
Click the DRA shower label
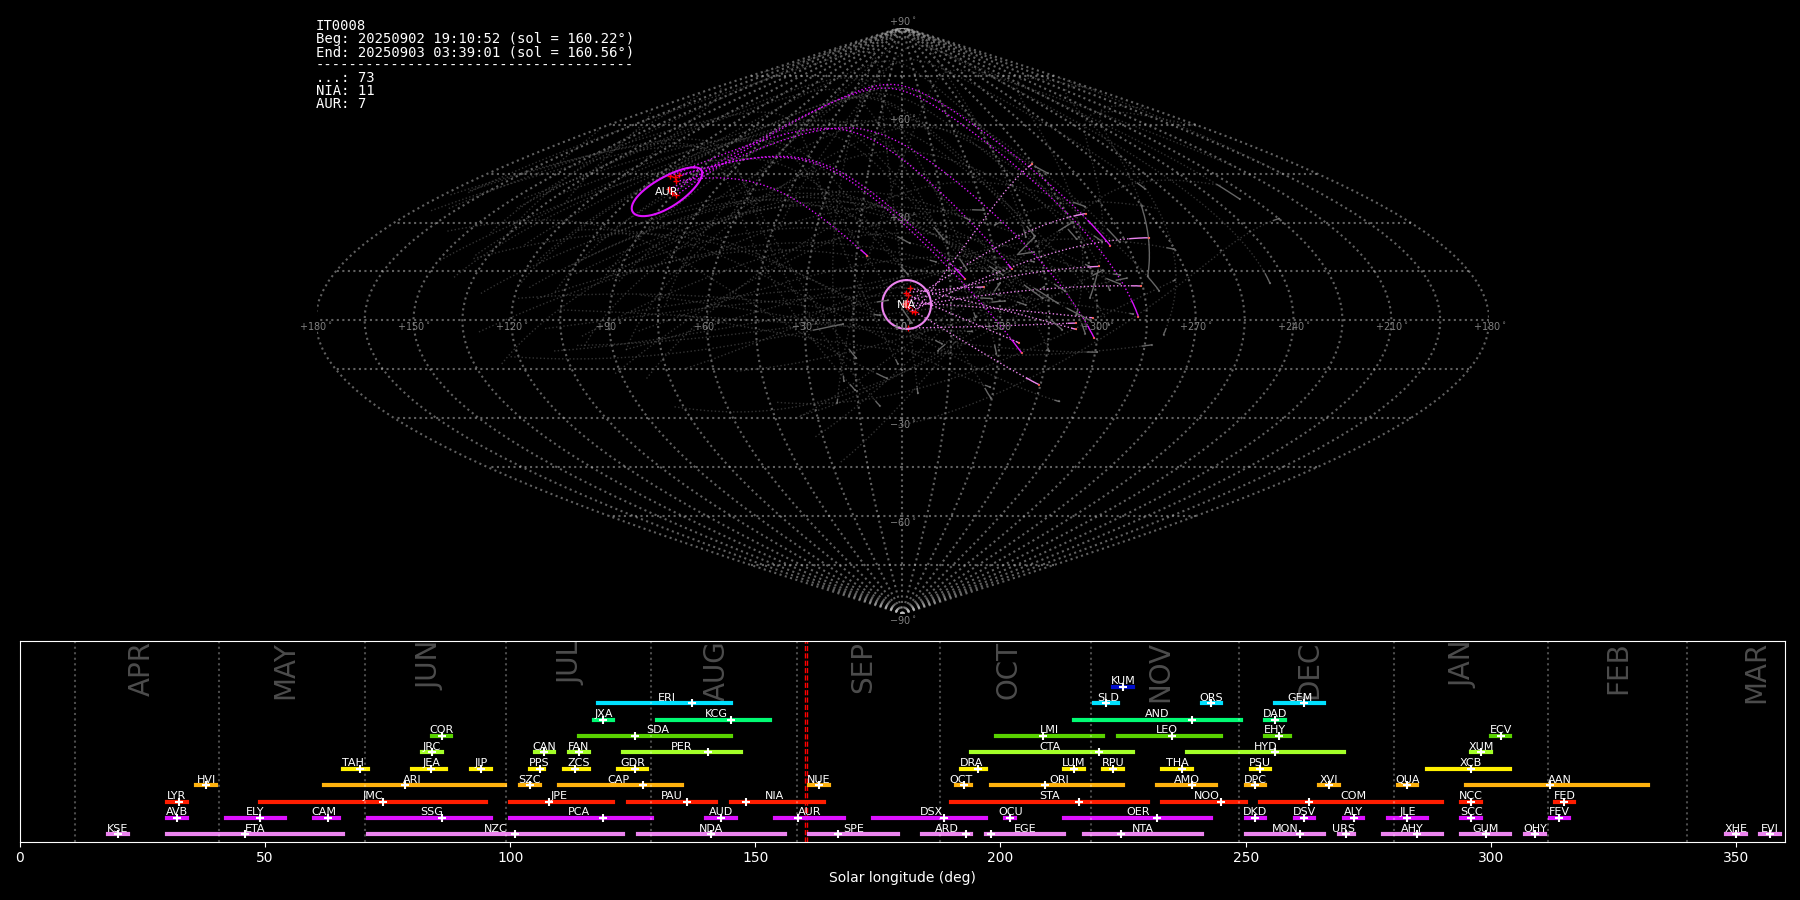[971, 763]
